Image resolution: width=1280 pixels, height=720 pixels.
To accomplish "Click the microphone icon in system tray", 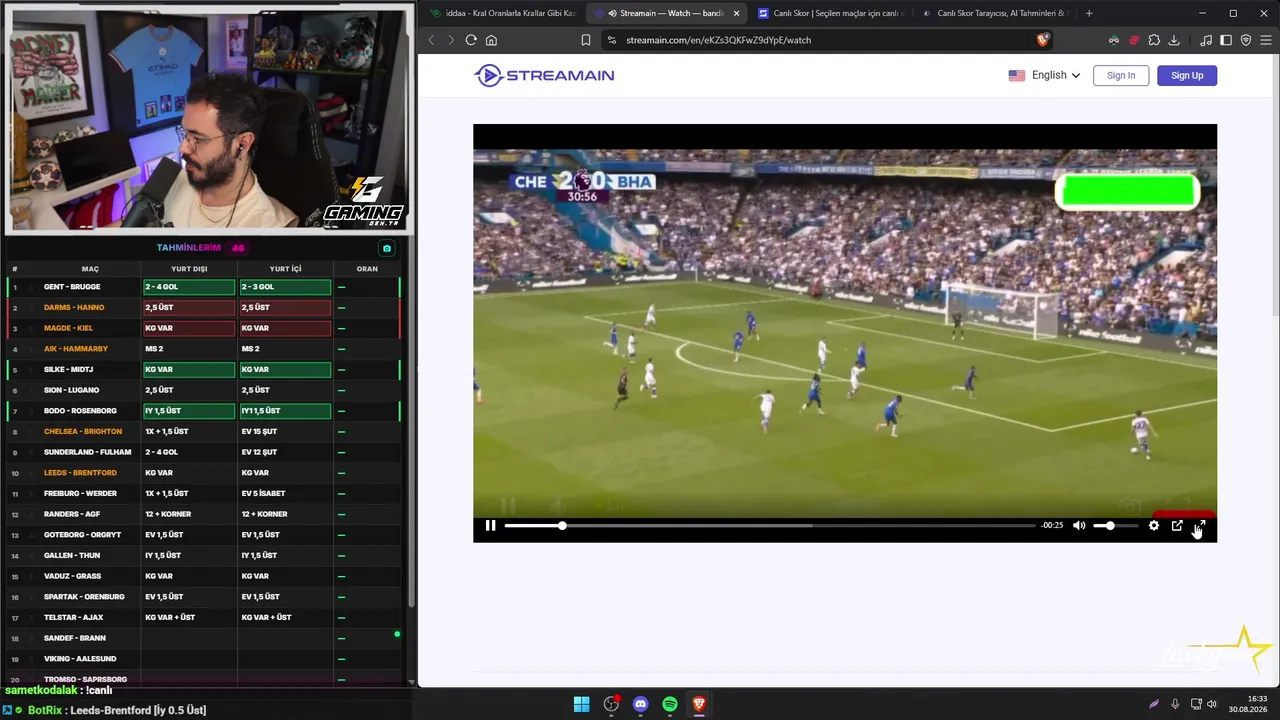I will pyautogui.click(x=1175, y=704).
